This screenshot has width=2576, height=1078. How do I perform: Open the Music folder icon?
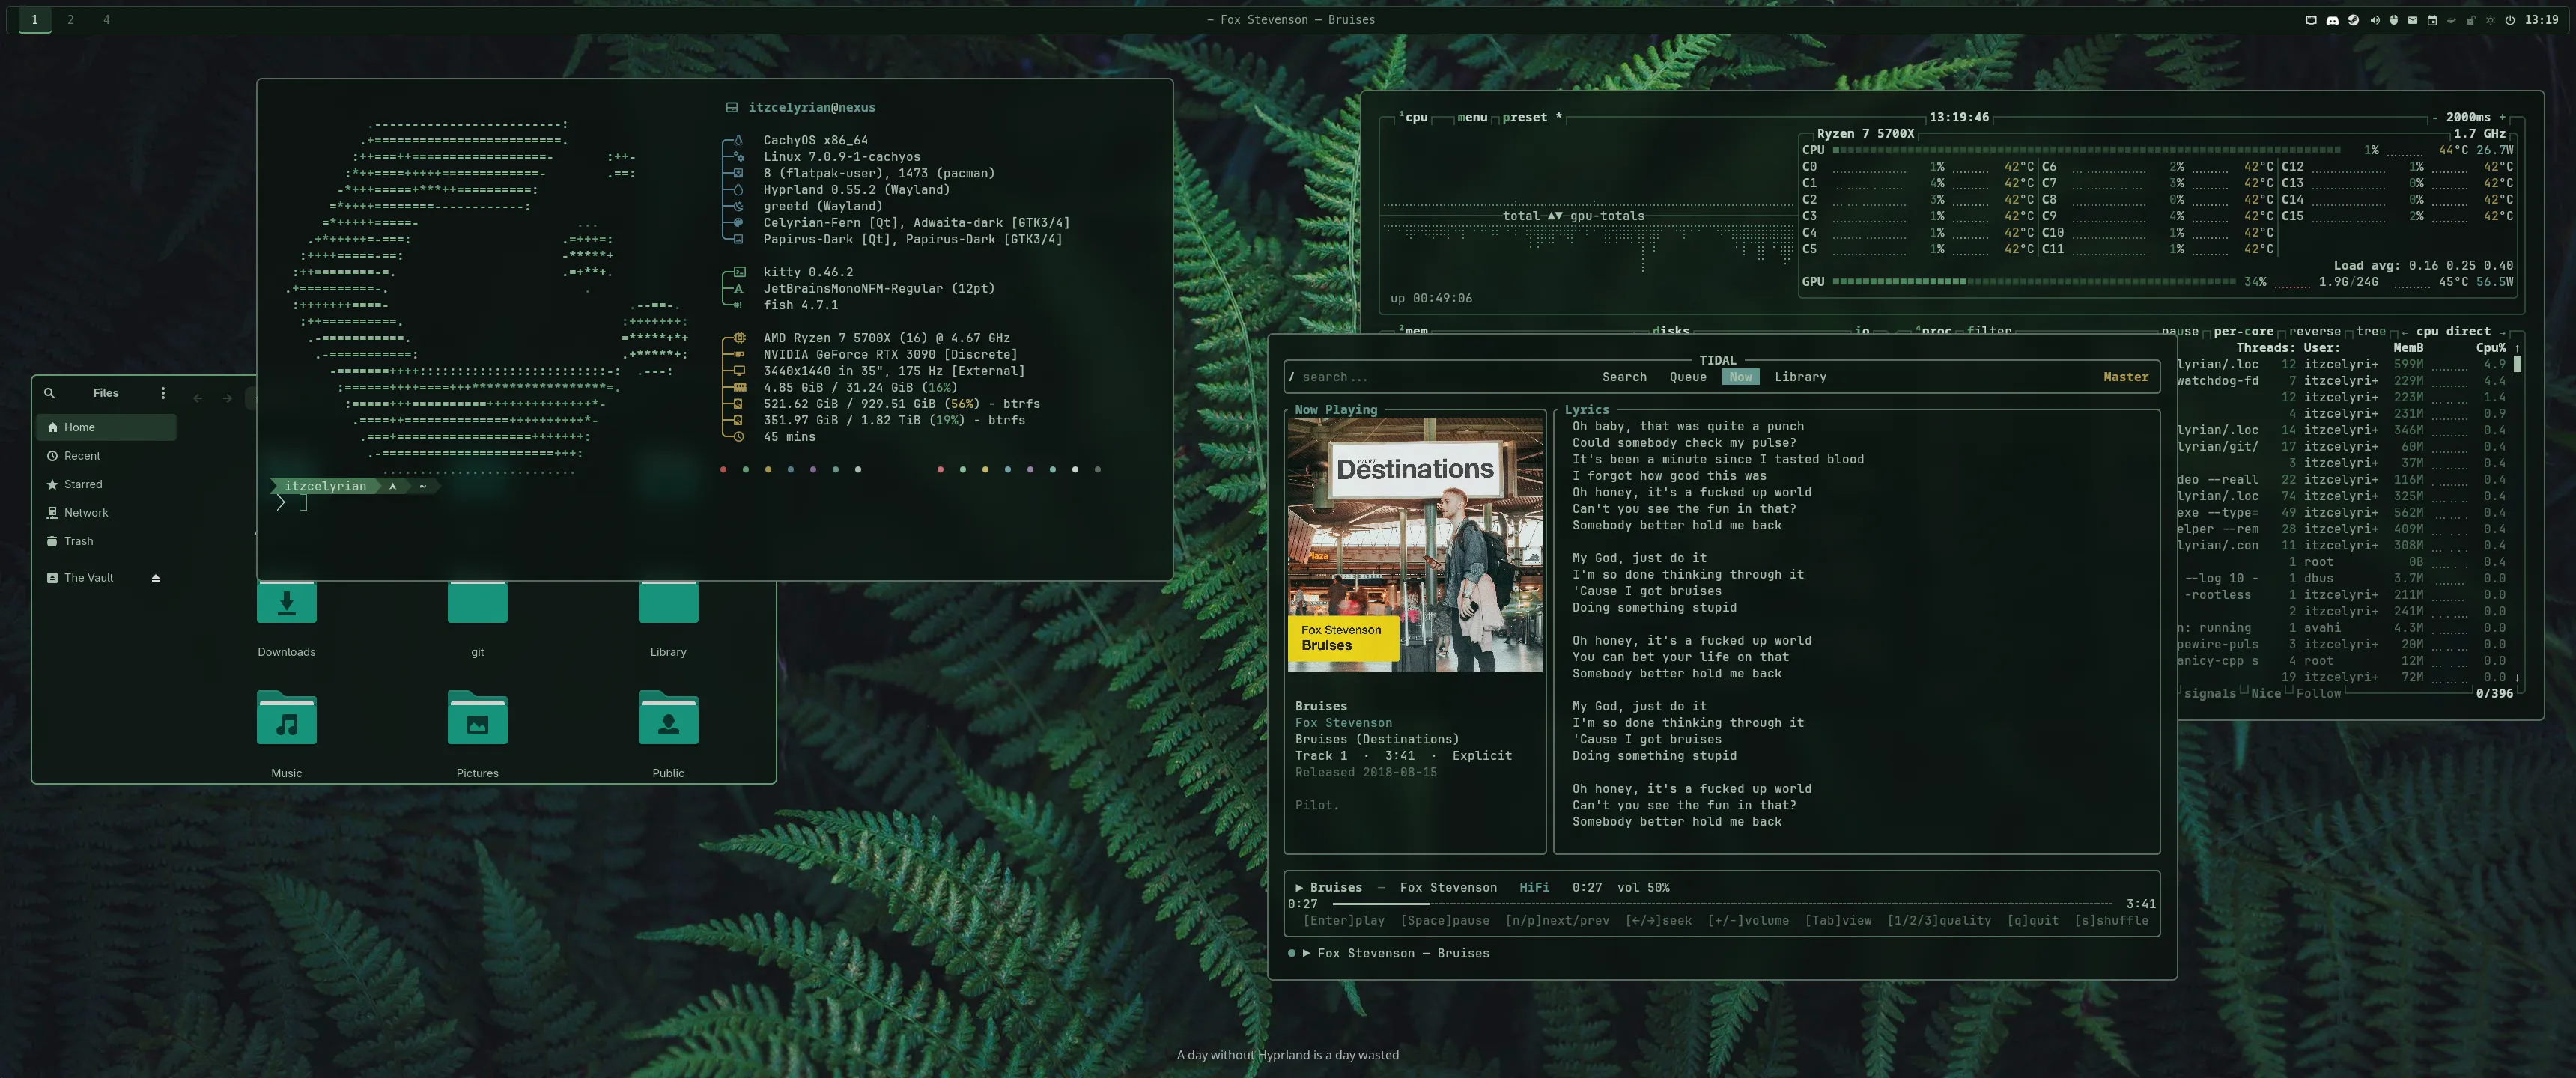click(x=286, y=717)
